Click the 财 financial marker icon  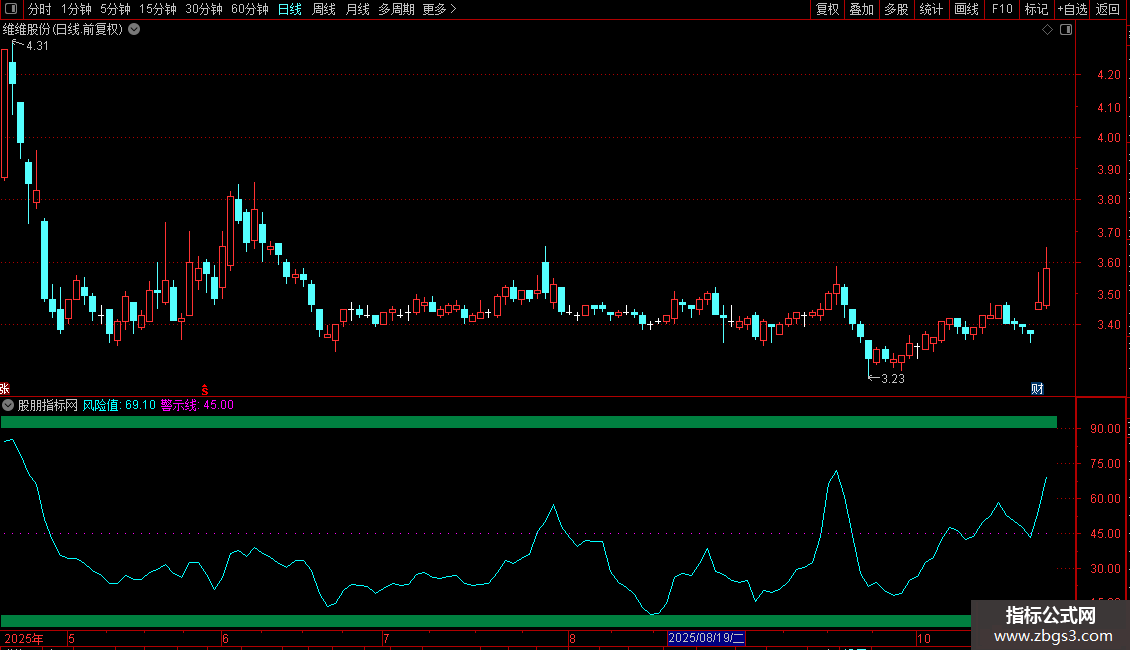tap(1037, 388)
